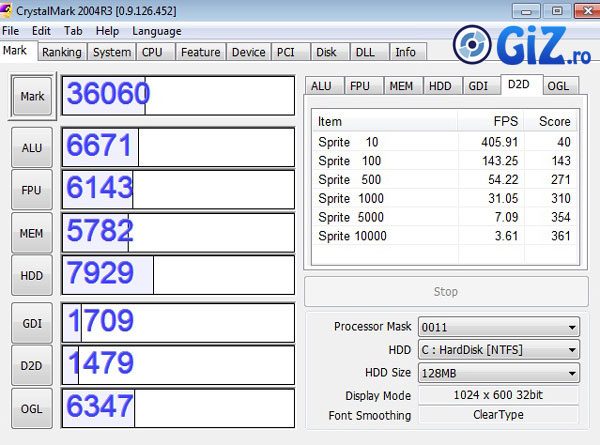Screen dimensions: 600x445
Task: Select the OGL results tab
Action: point(559,86)
